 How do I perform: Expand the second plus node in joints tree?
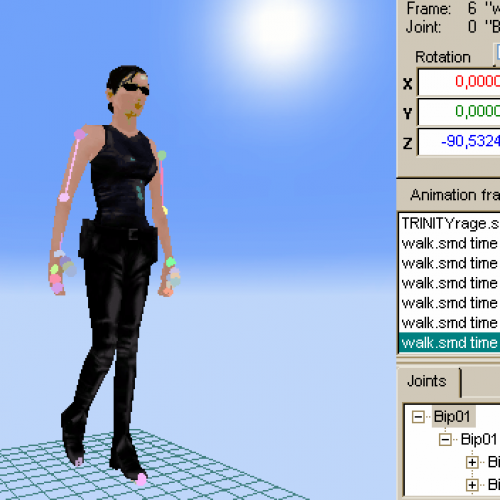point(472,485)
